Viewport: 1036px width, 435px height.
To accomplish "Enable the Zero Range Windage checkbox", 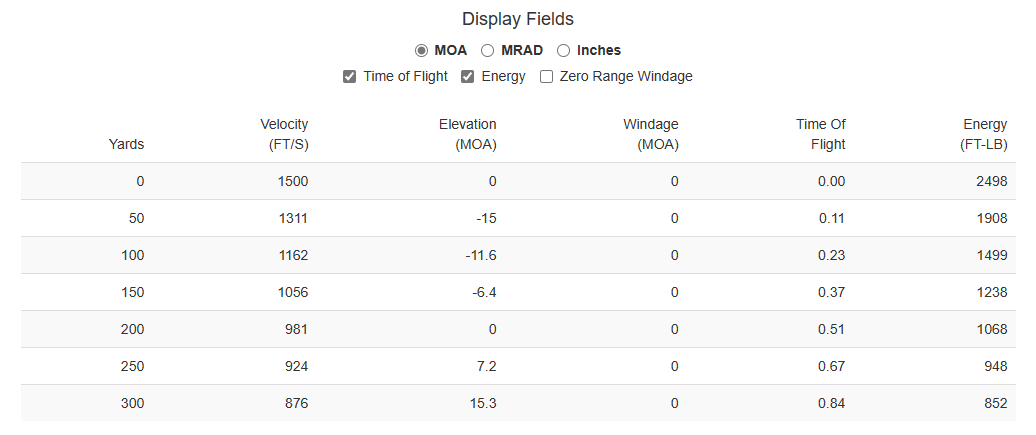I will [x=547, y=76].
